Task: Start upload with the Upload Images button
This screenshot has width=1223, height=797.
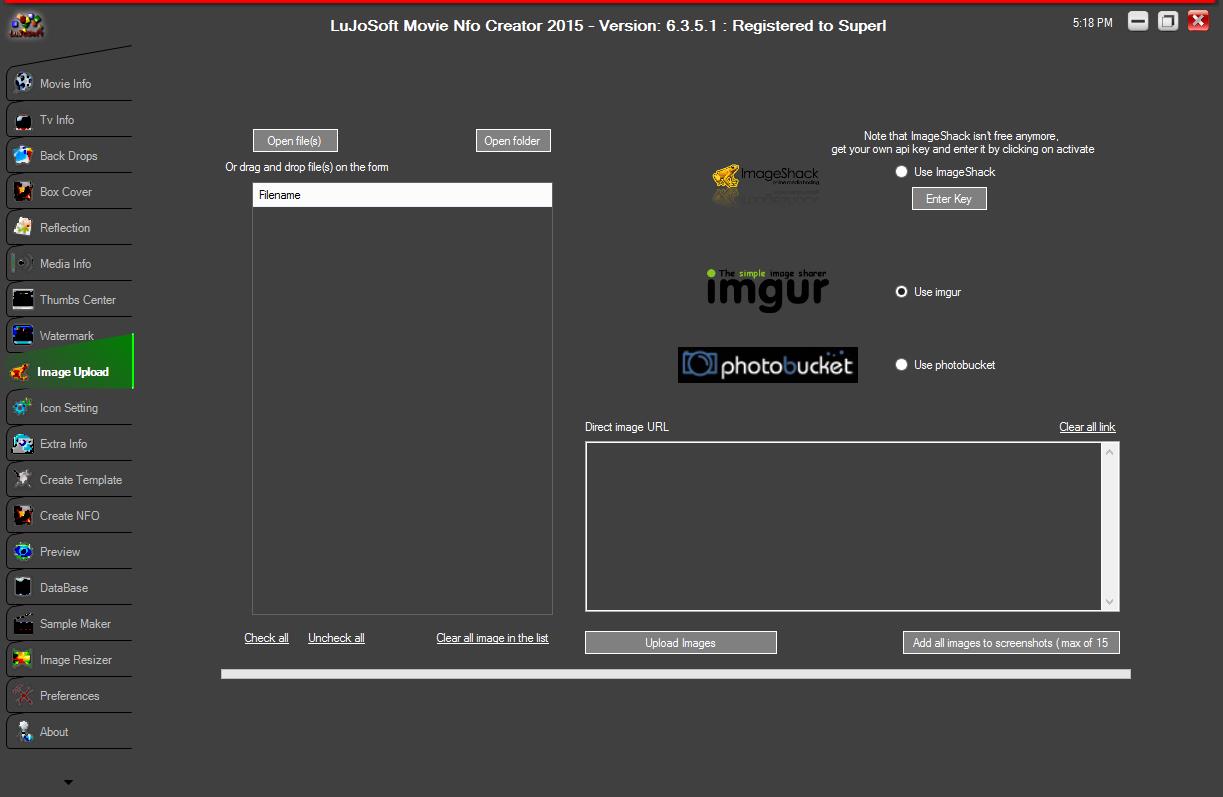Action: tap(681, 643)
